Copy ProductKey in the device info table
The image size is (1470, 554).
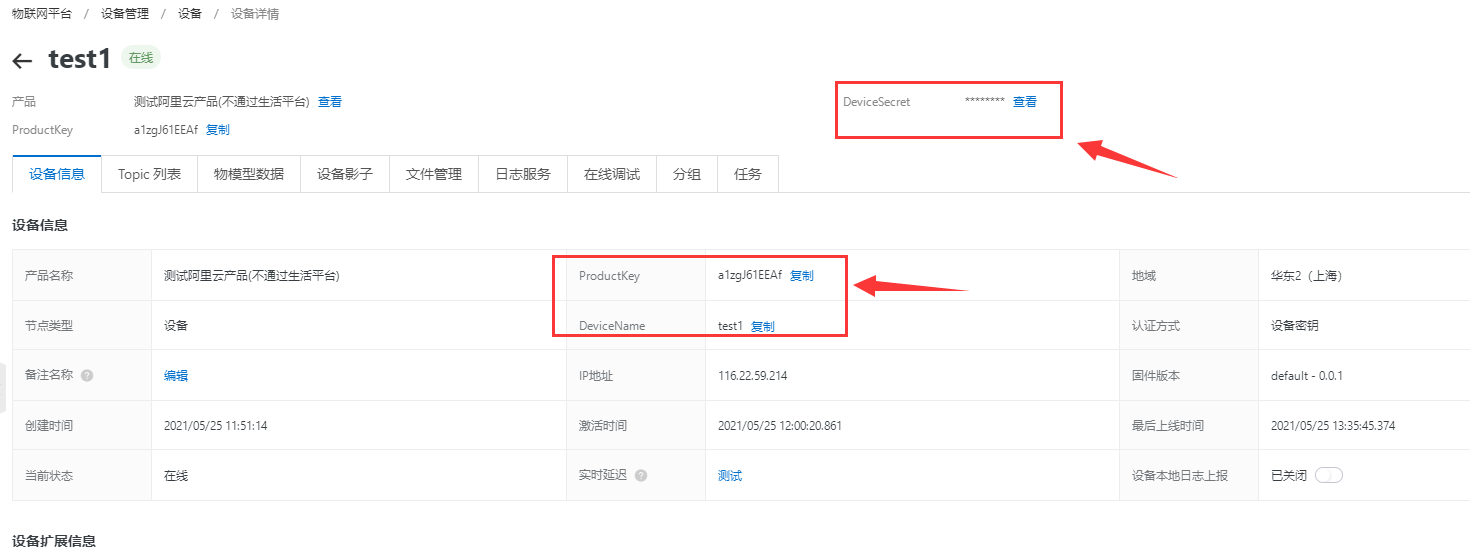(x=802, y=276)
